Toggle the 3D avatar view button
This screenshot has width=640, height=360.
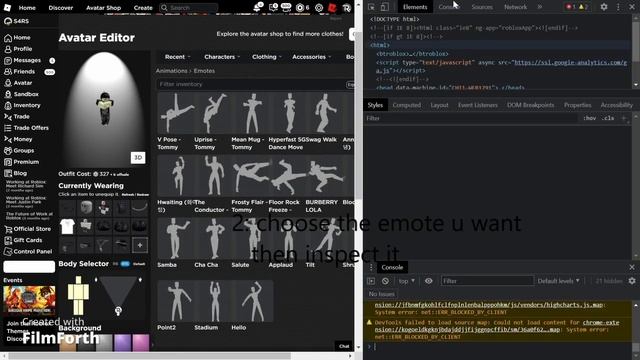pyautogui.click(x=138, y=158)
